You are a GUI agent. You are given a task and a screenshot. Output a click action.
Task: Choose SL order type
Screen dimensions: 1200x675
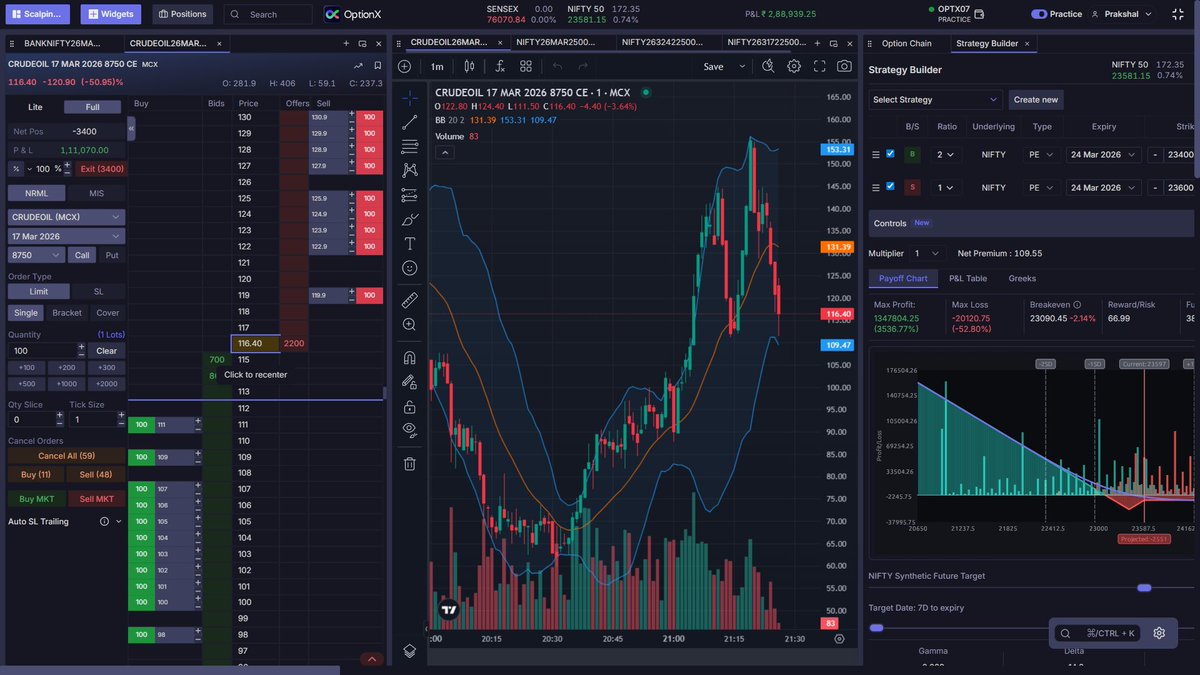(x=98, y=291)
